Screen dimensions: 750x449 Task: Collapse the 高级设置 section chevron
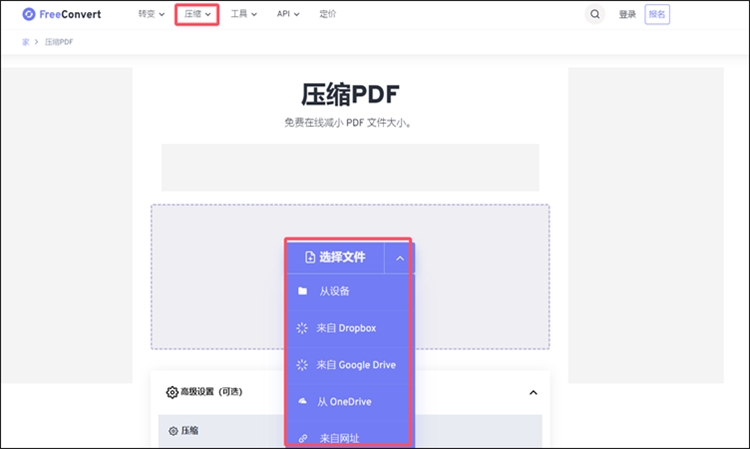pyautogui.click(x=533, y=393)
